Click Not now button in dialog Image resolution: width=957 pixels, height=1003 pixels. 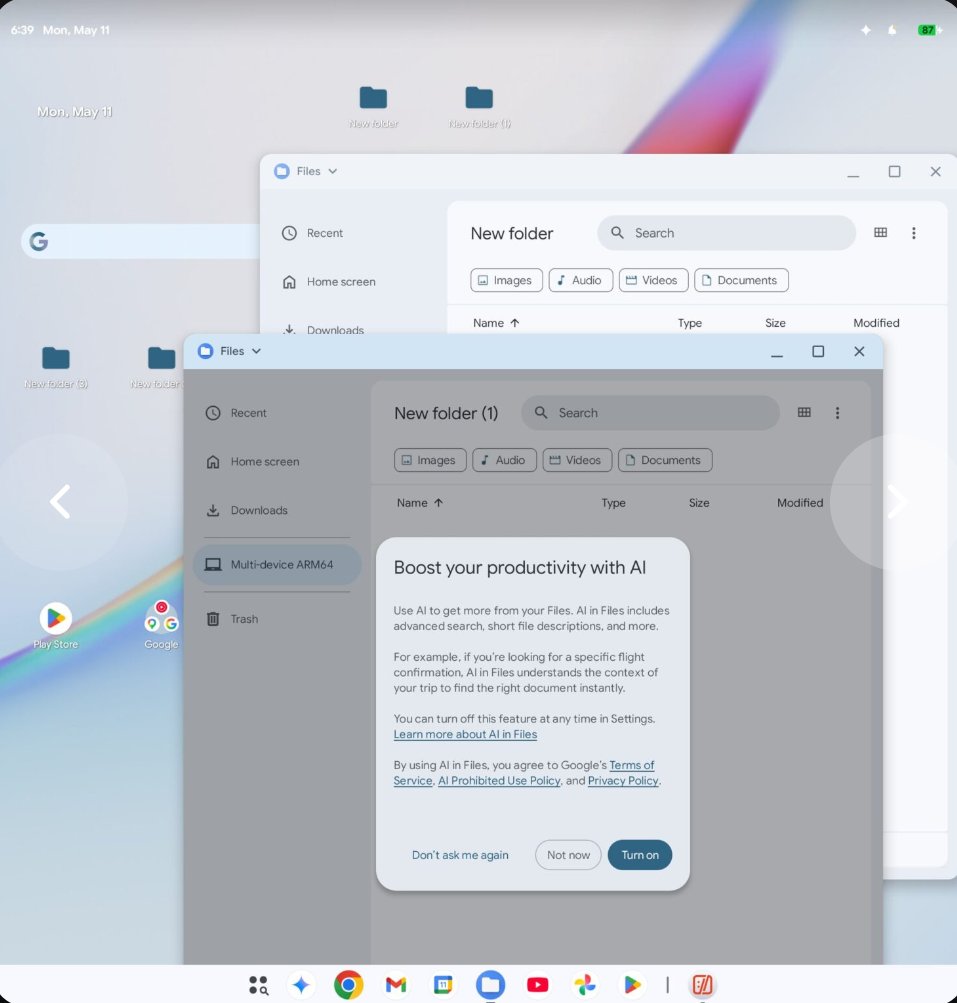568,855
